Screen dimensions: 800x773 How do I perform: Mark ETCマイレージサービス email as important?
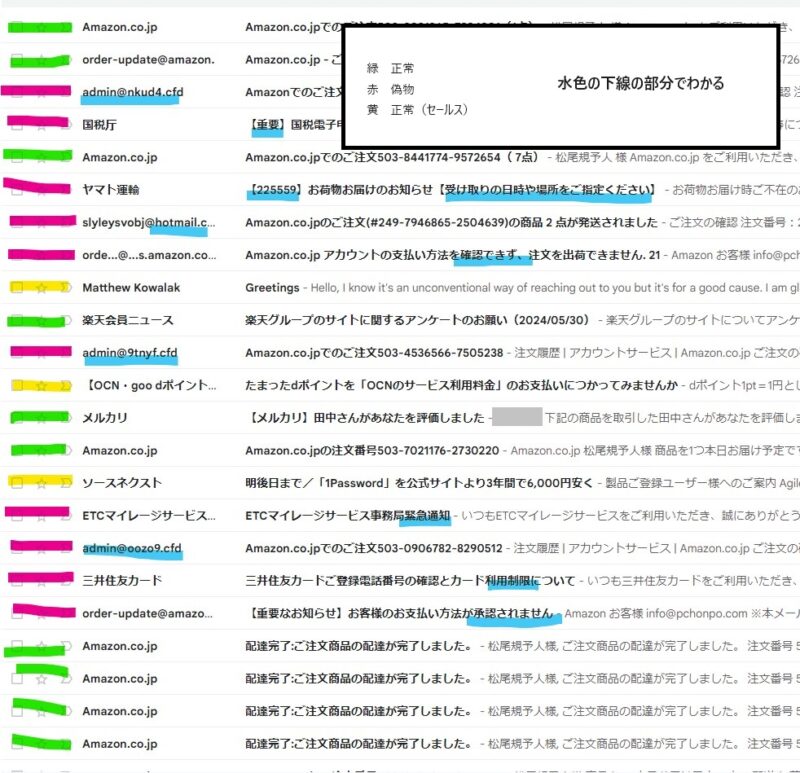pyautogui.click(x=66, y=515)
